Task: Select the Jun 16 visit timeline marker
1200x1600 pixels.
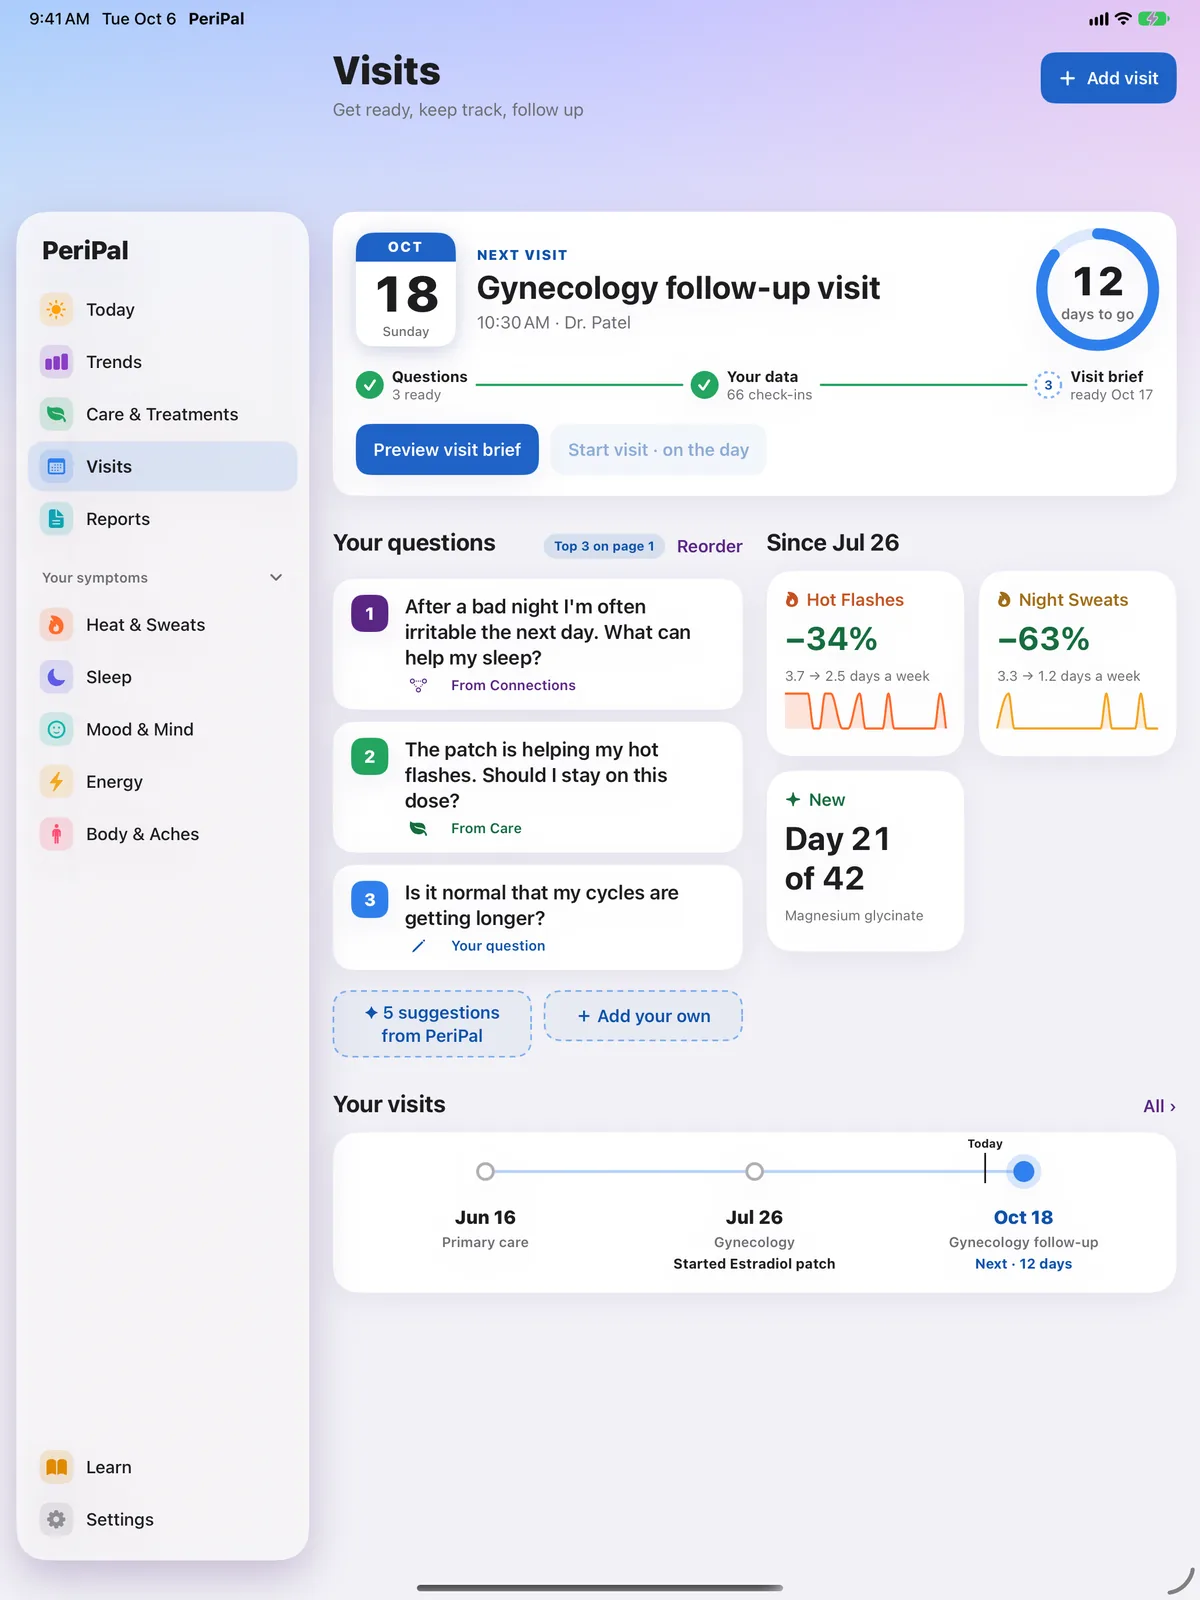Action: [485, 1171]
